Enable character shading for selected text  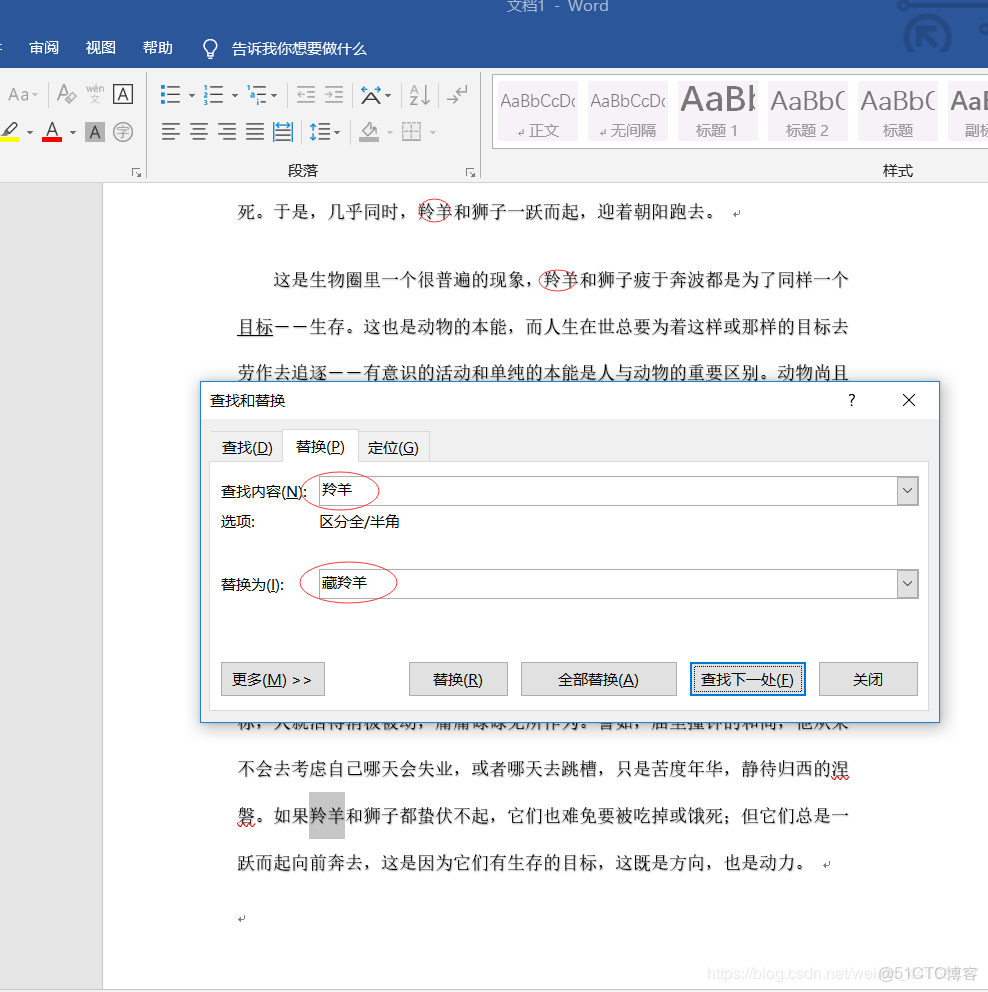click(95, 131)
